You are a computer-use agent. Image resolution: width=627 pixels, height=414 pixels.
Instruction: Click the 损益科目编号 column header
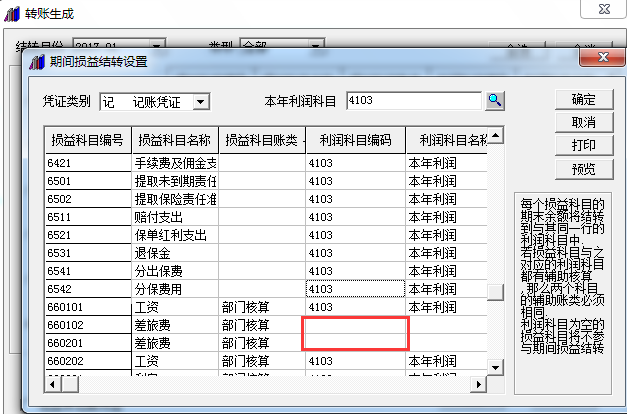[x=88, y=140]
